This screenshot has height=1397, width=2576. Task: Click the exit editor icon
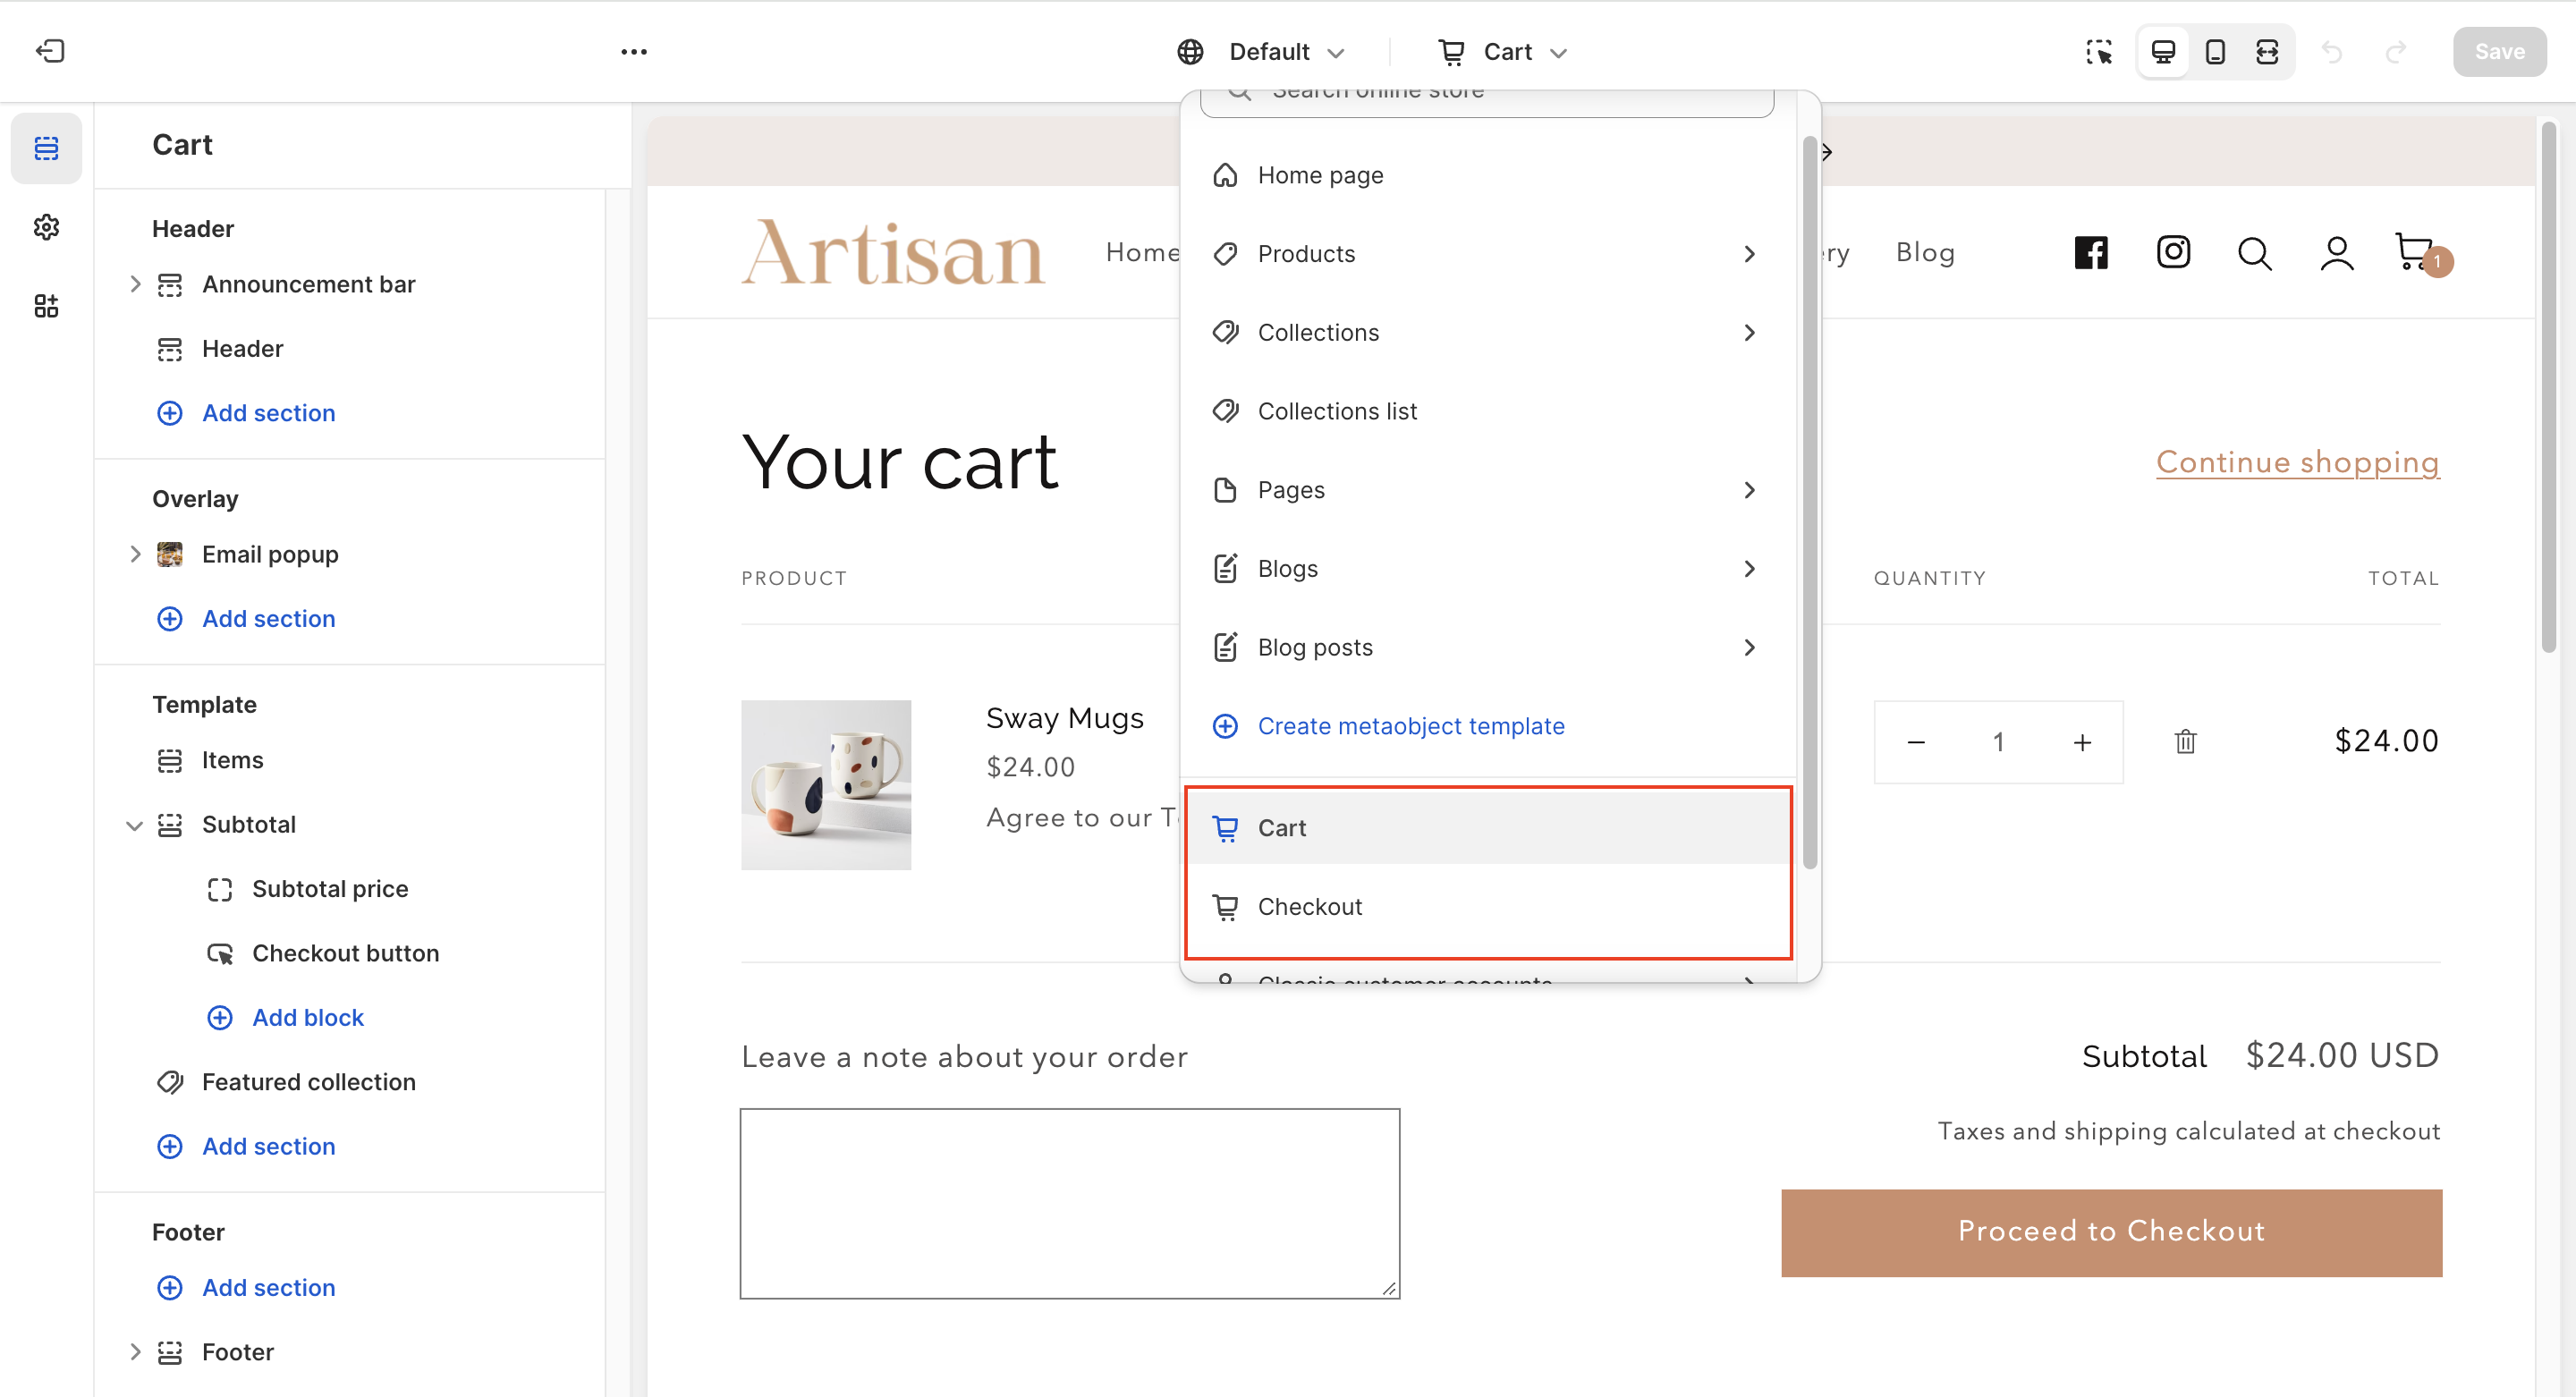(50, 51)
